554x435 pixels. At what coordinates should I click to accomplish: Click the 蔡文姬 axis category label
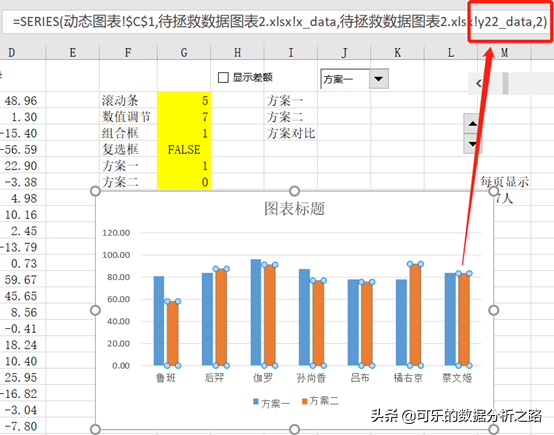coord(457,378)
